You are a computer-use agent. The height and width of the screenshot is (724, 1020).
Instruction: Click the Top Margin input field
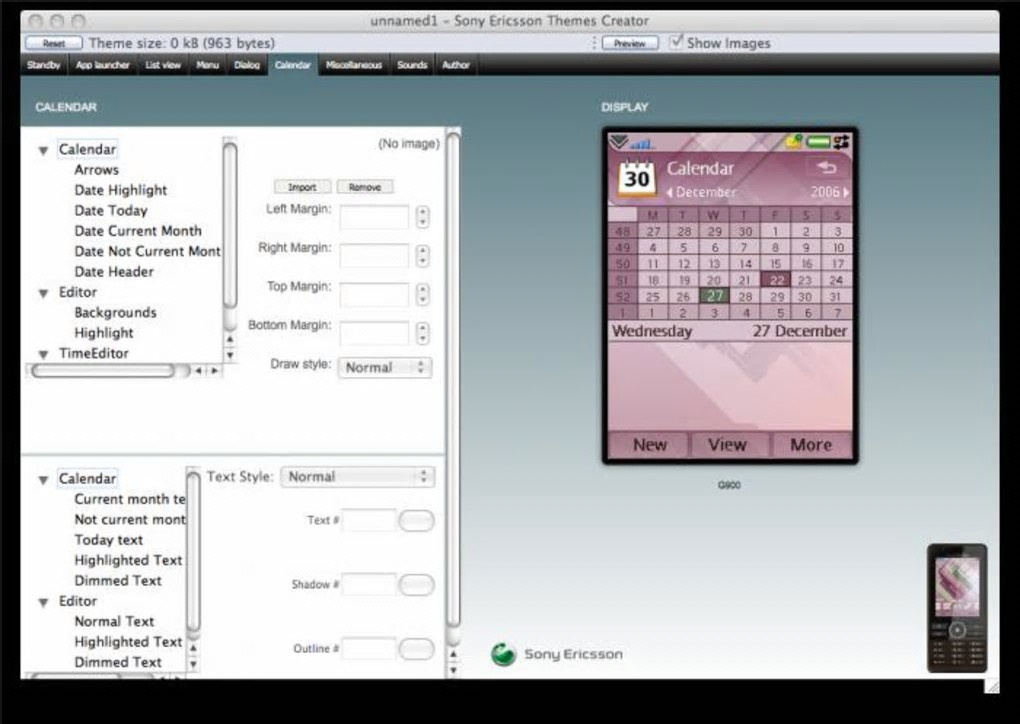(x=374, y=295)
